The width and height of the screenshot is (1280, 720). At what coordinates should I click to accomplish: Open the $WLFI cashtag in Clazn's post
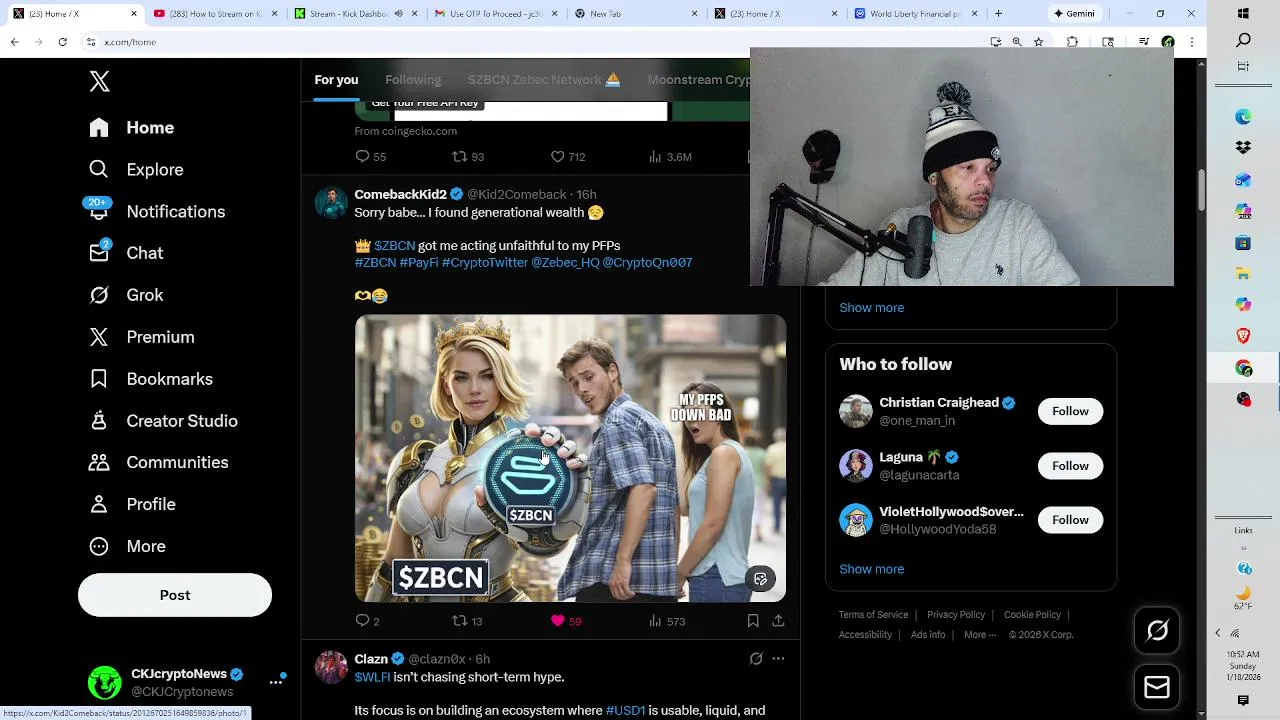click(372, 677)
